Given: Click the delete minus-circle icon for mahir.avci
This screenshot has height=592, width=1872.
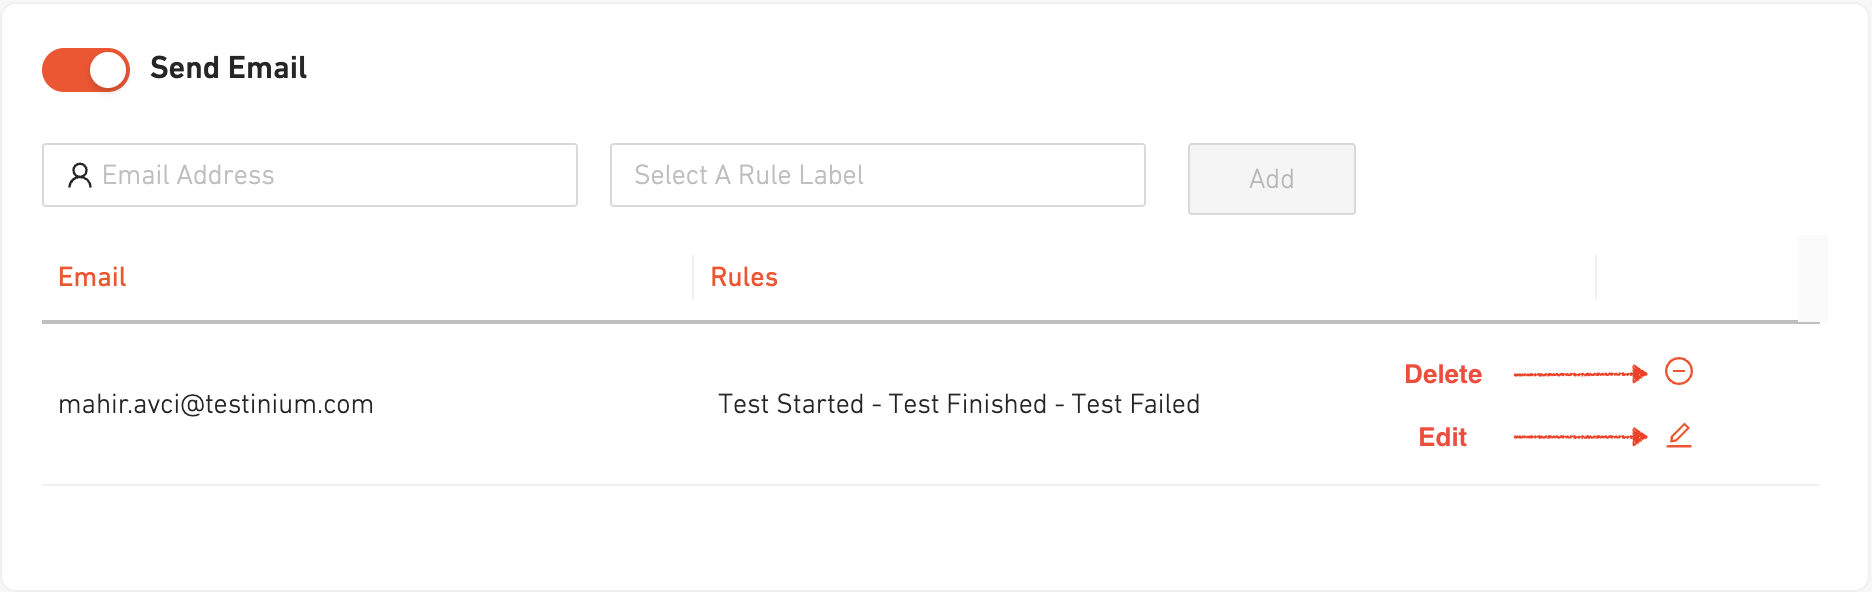Looking at the screenshot, I should click(1678, 371).
